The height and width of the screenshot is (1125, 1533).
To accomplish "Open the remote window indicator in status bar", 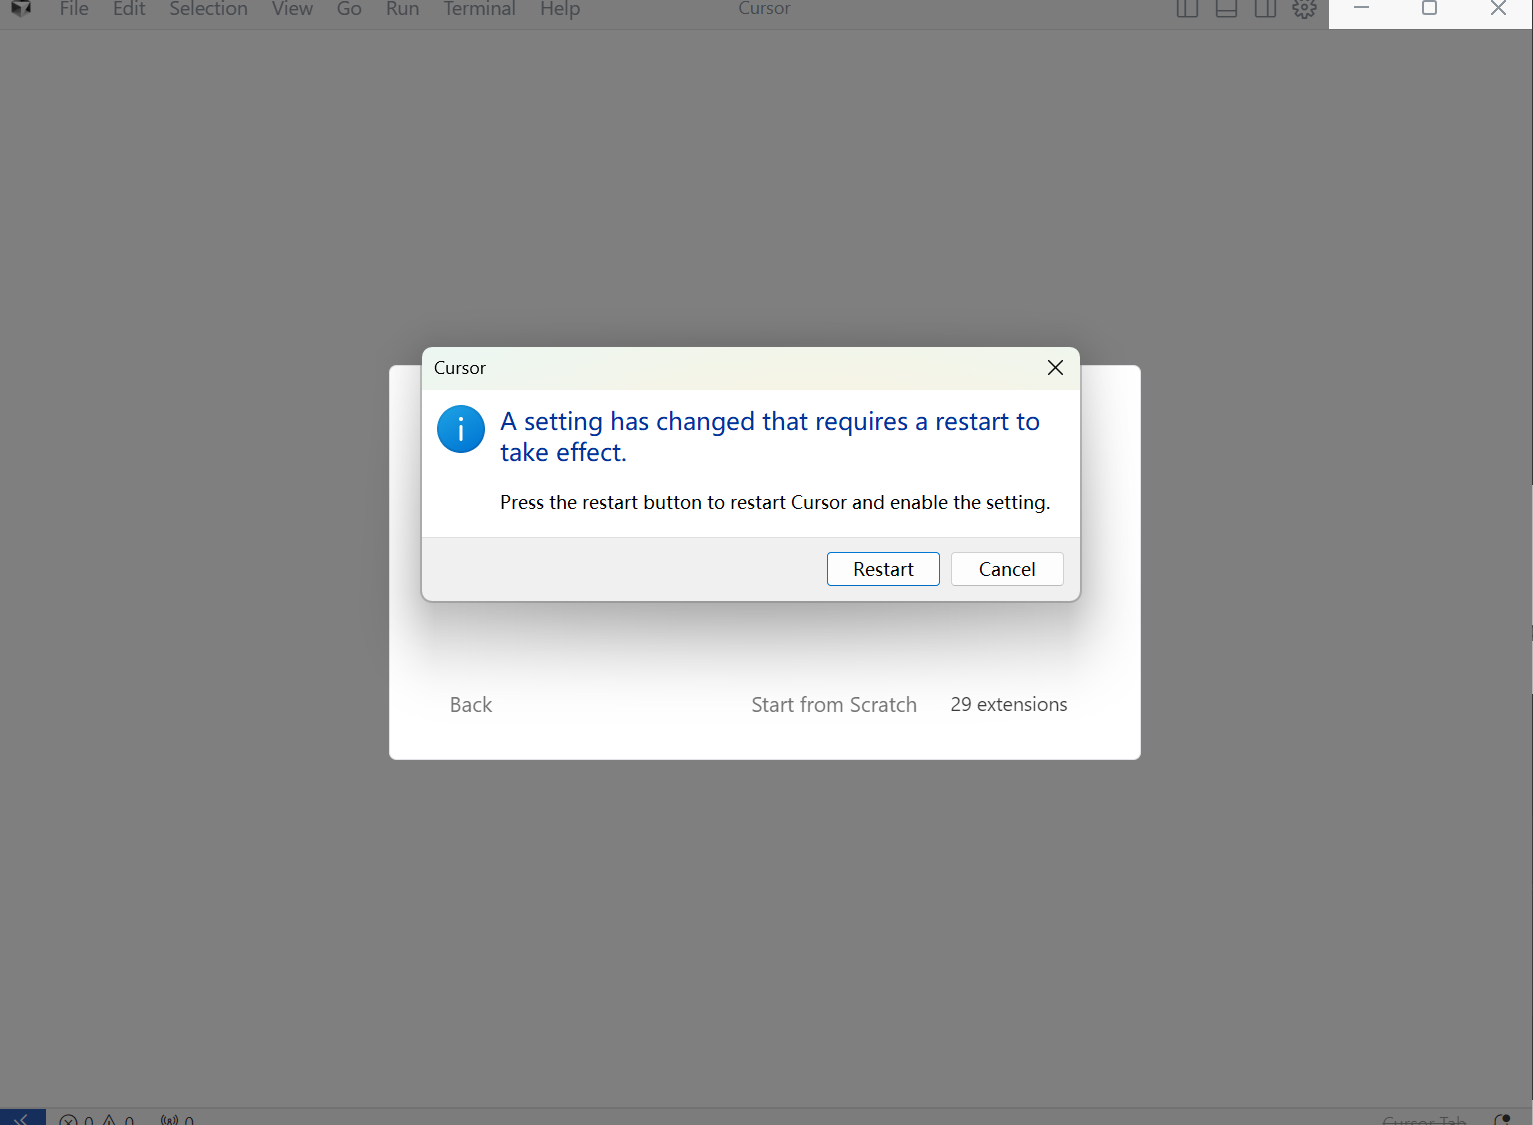I will [x=22, y=1117].
